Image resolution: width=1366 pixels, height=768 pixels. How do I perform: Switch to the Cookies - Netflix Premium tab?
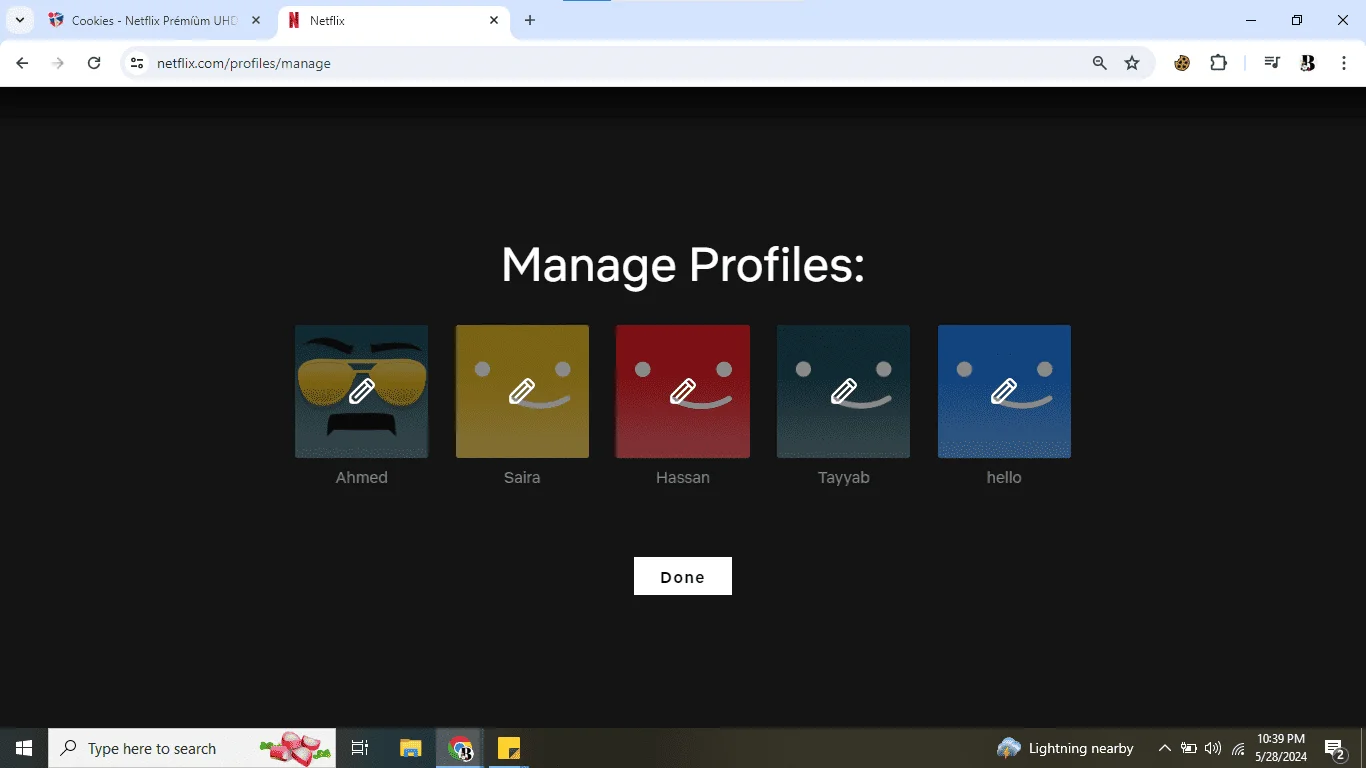click(153, 20)
